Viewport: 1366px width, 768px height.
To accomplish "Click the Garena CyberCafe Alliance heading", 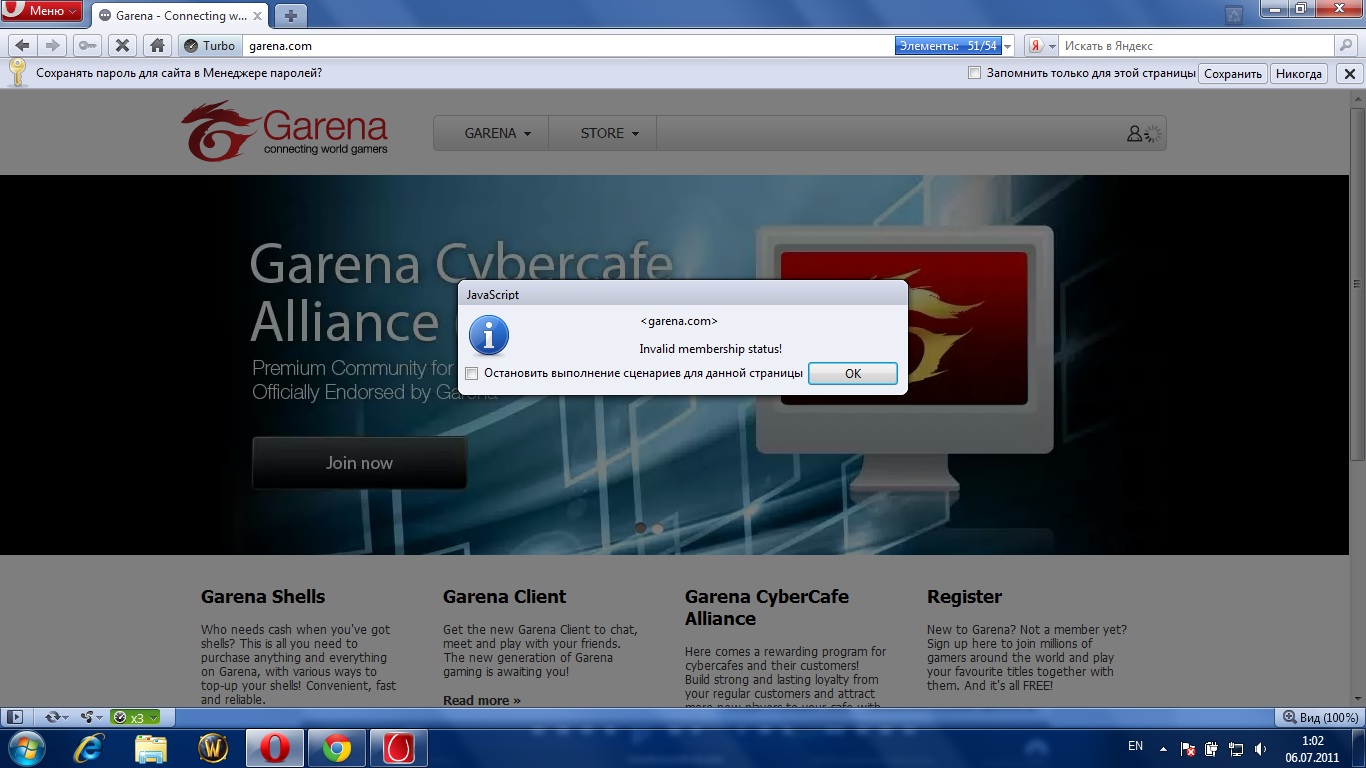I will coord(767,608).
